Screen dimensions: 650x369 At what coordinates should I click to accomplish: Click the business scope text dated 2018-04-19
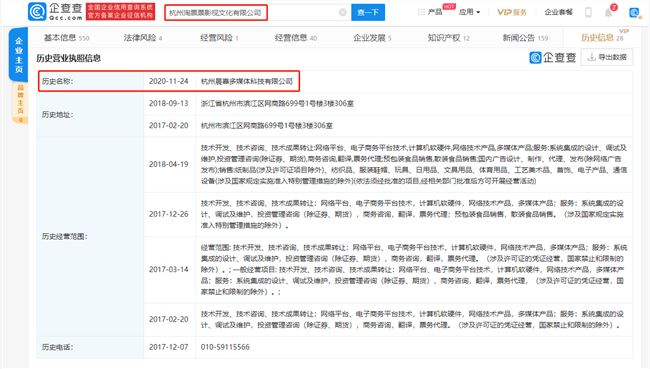[414, 164]
